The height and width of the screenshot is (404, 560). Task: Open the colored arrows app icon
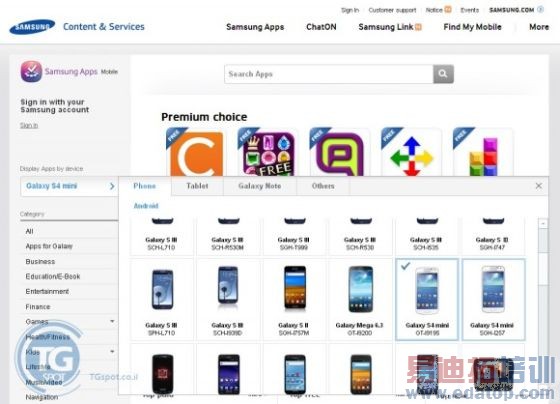pos(411,153)
